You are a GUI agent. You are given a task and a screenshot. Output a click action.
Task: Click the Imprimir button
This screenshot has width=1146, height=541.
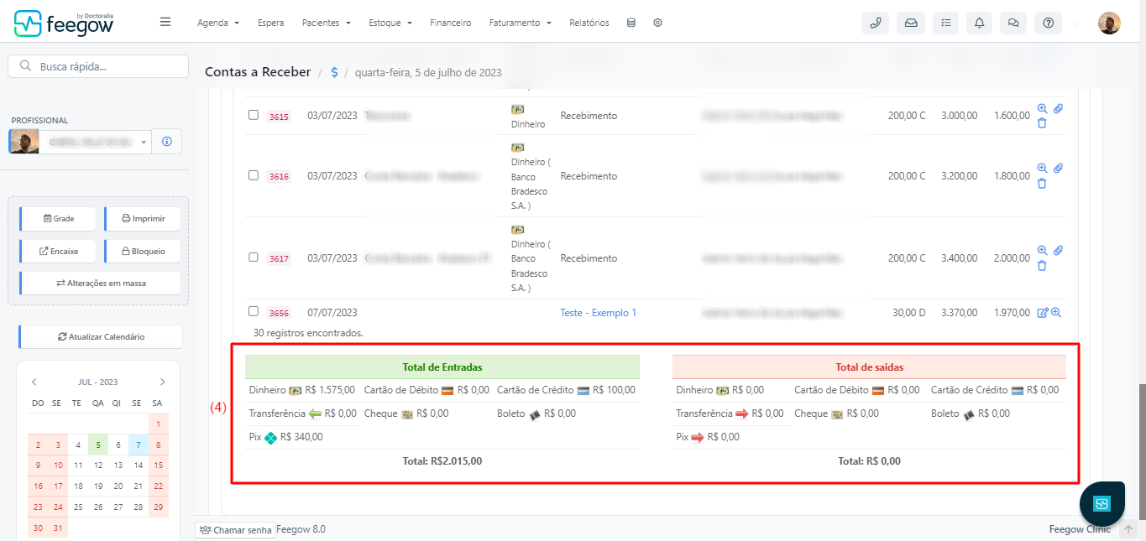(x=143, y=219)
